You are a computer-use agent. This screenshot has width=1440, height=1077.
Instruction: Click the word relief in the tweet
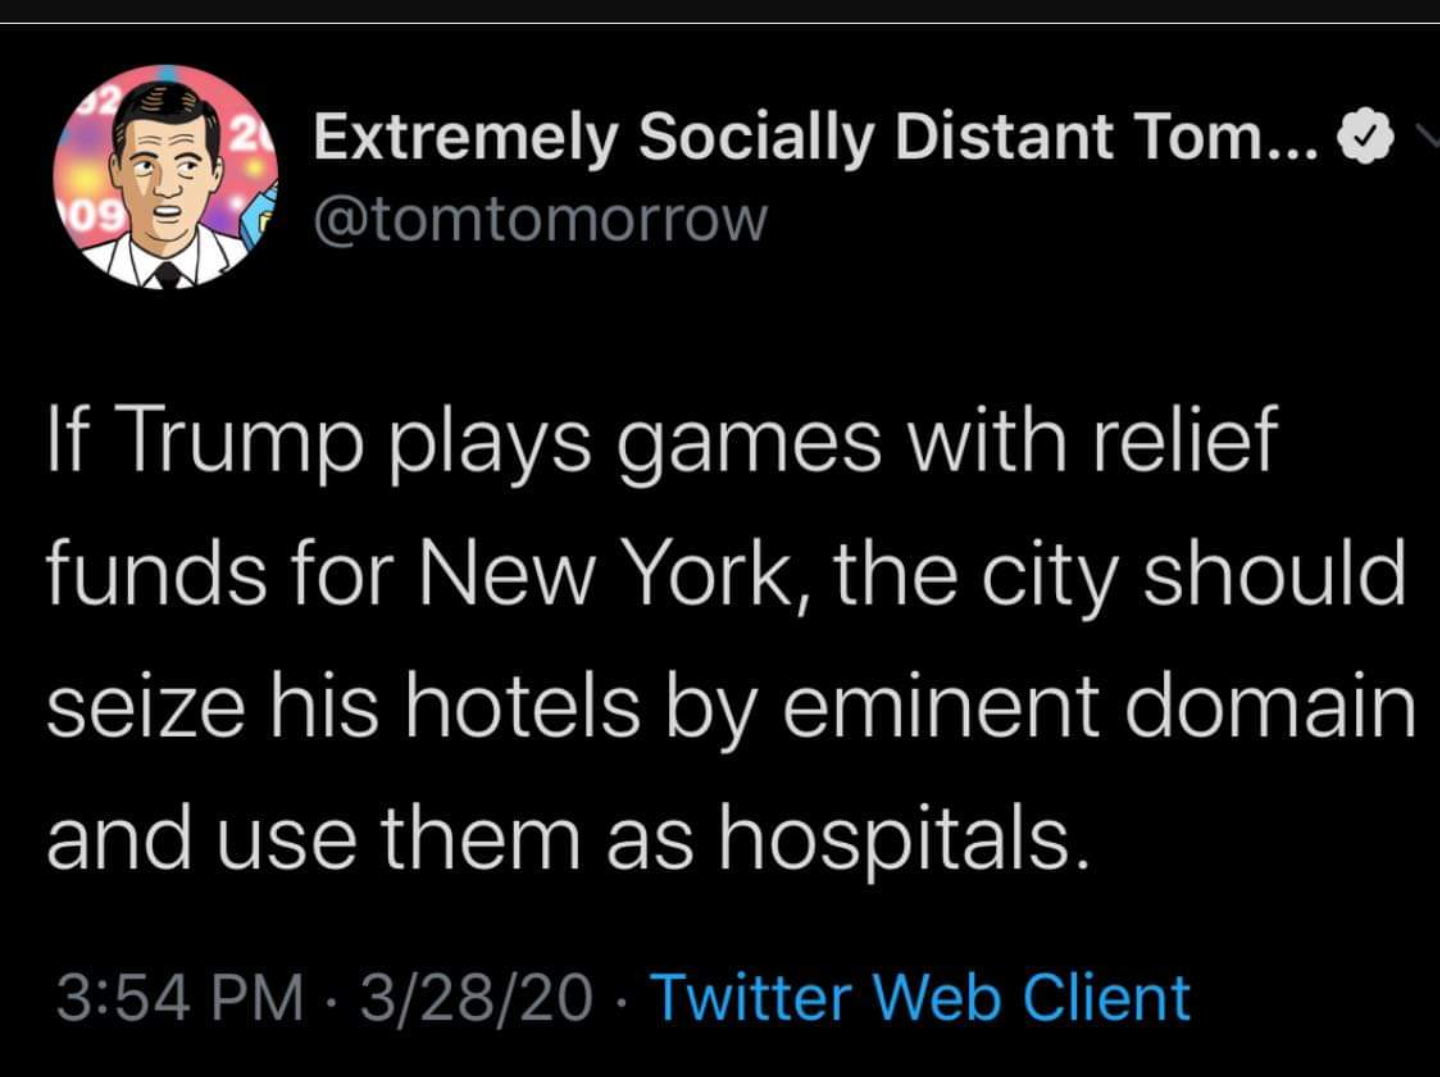(1185, 438)
